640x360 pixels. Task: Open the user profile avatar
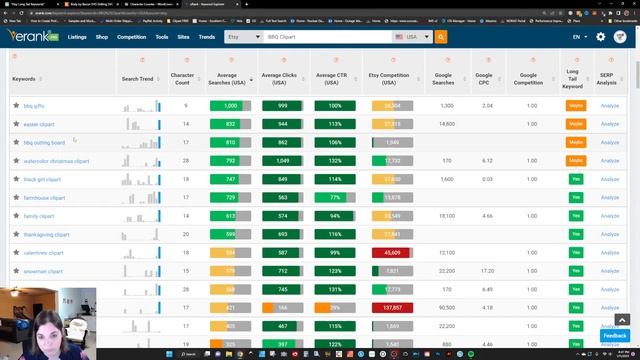pos(620,37)
